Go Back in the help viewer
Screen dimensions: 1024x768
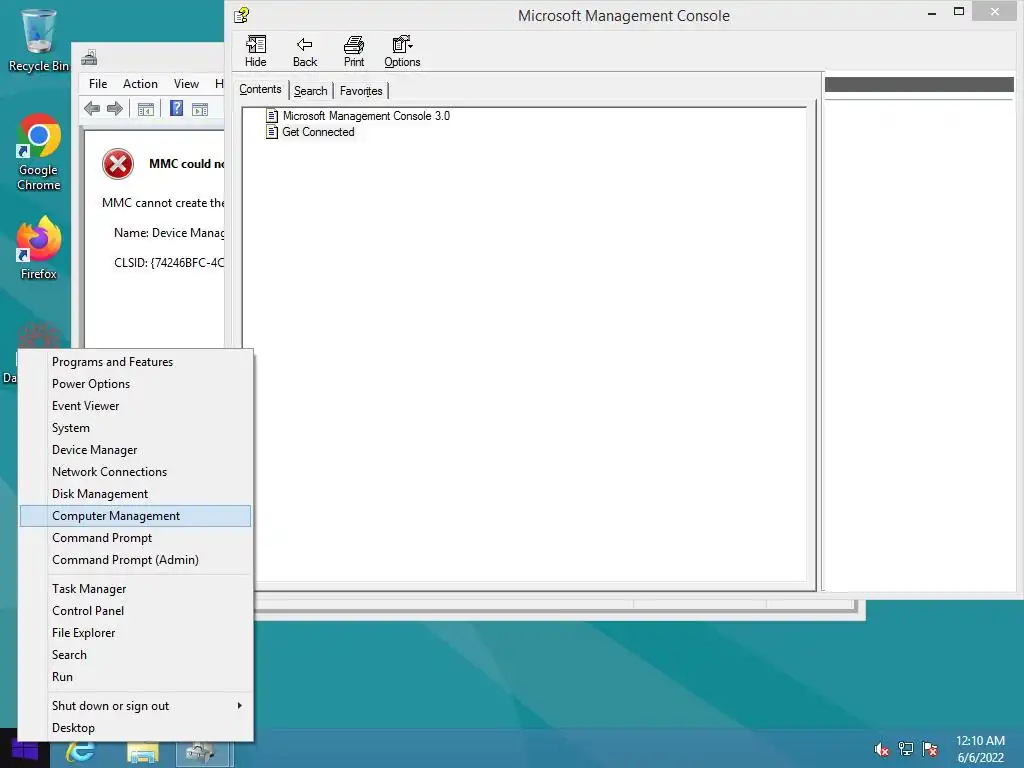click(x=304, y=51)
